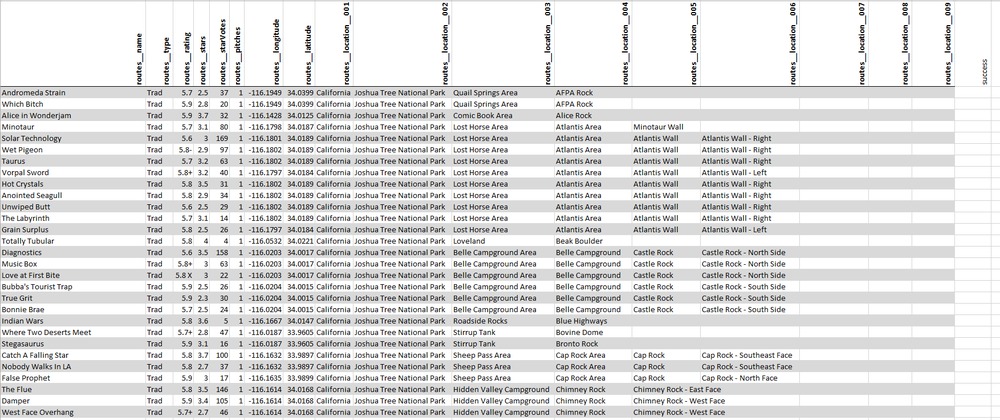Select the 169 starVotes cell
The width and height of the screenshot is (1000, 420).
click(221, 139)
